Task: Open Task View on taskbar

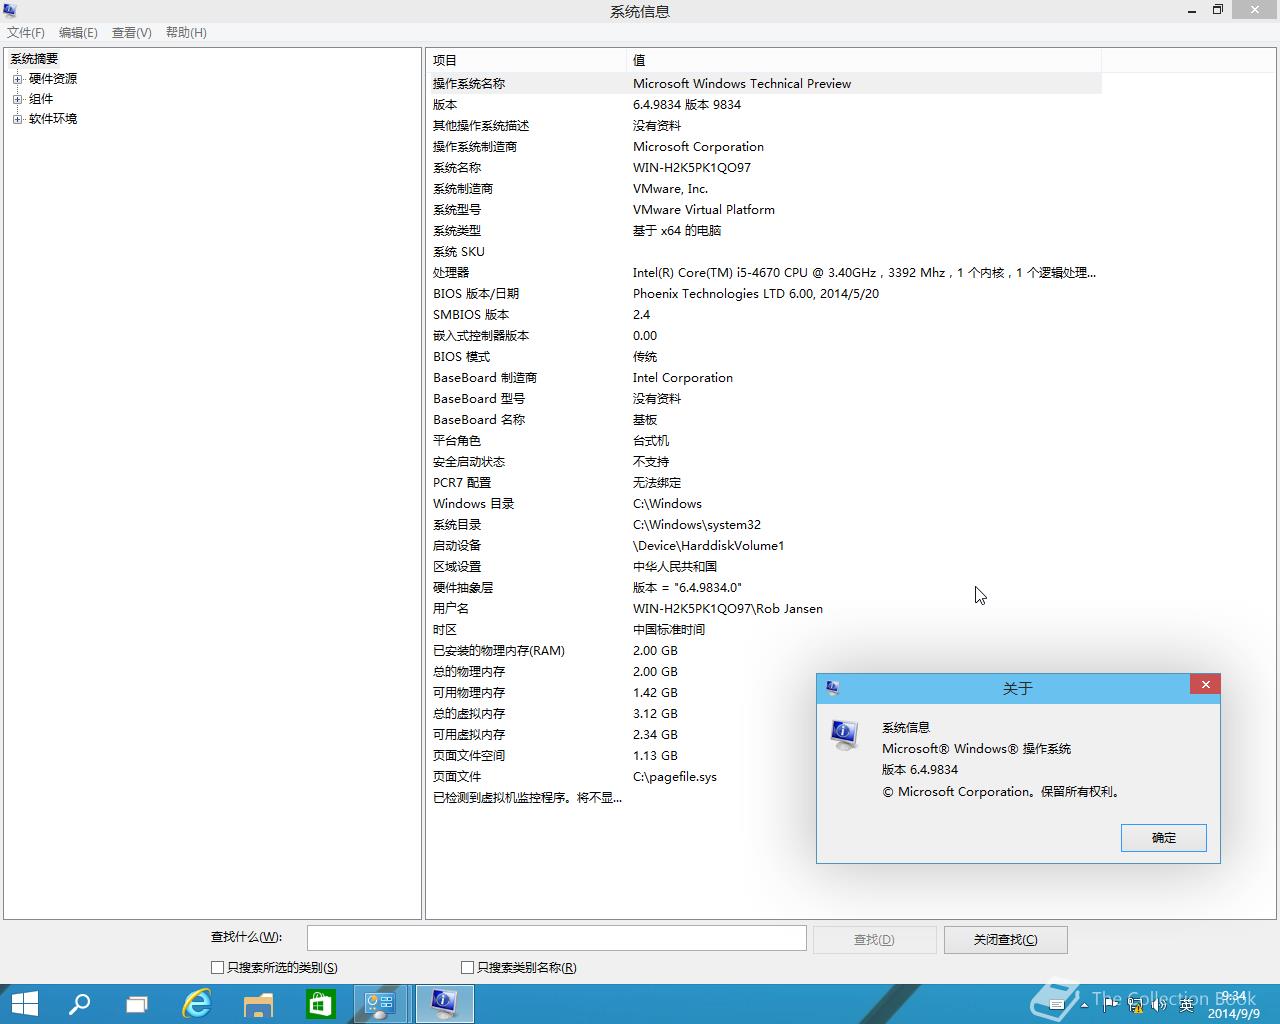Action: point(137,1004)
